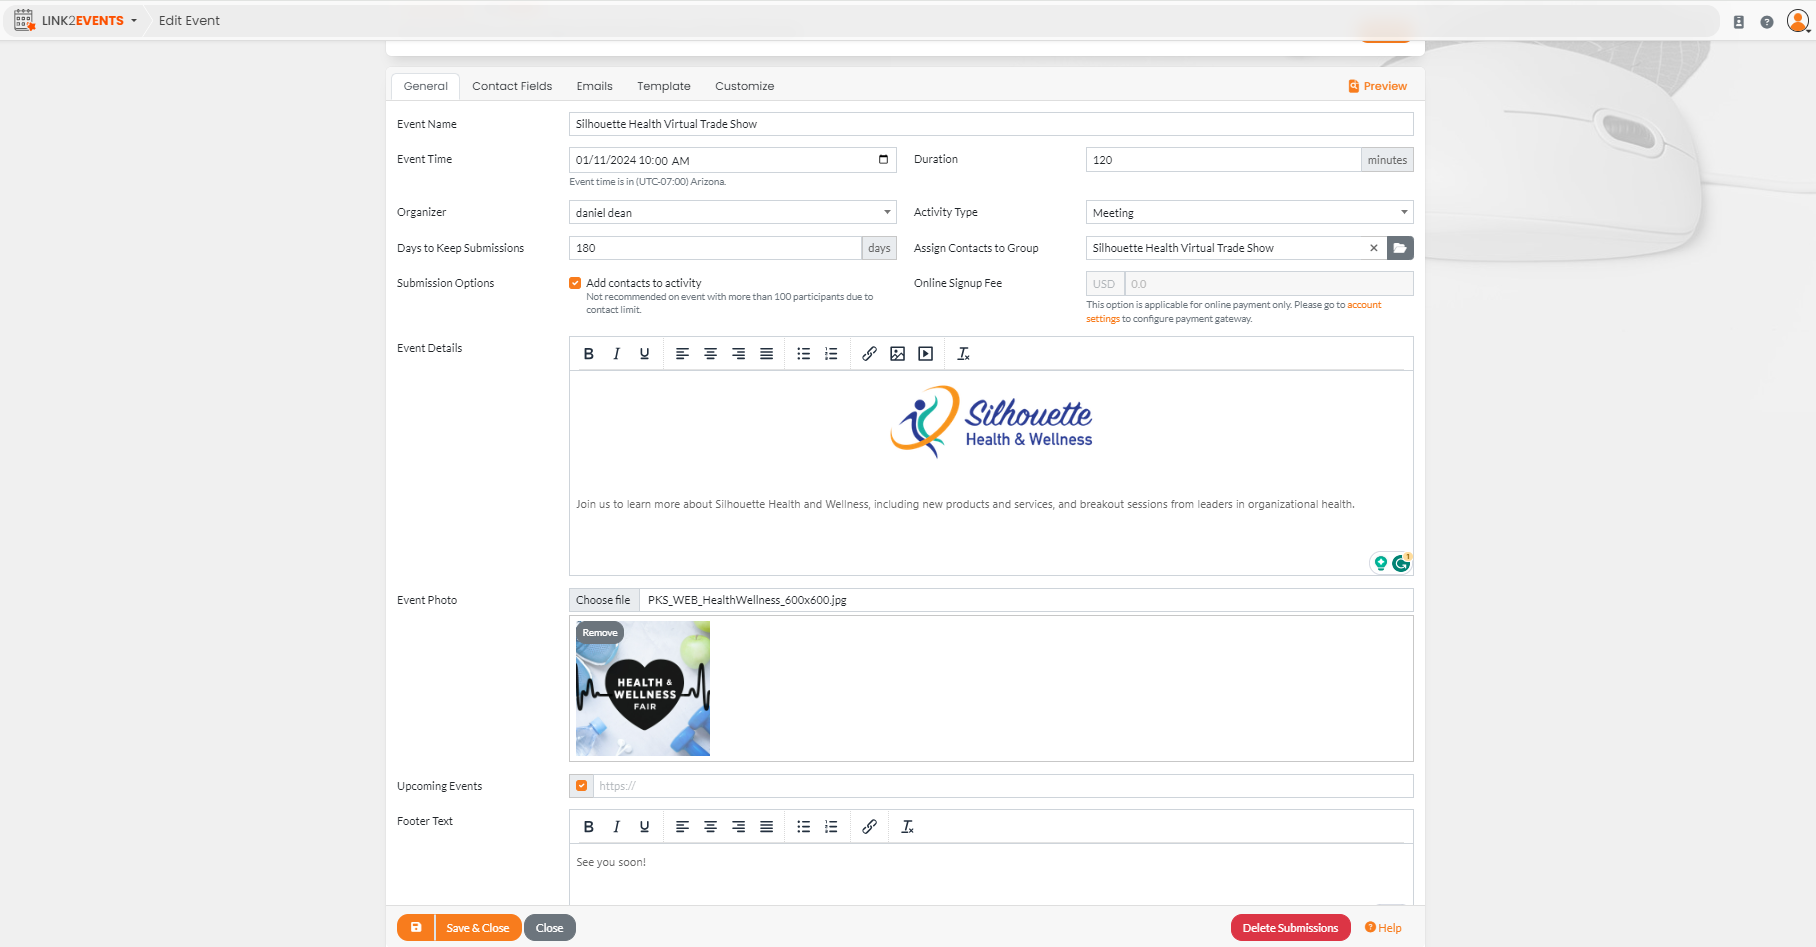Toggle bold in Footer Text toolbar
1816x947 pixels.
[589, 827]
